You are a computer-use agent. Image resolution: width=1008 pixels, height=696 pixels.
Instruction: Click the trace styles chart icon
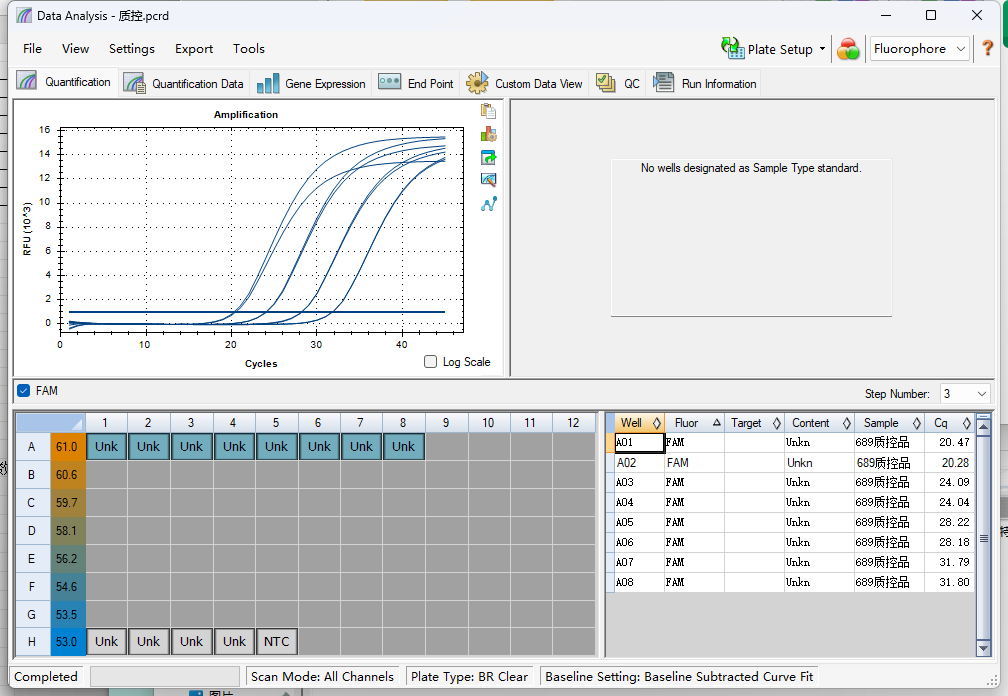[488, 134]
